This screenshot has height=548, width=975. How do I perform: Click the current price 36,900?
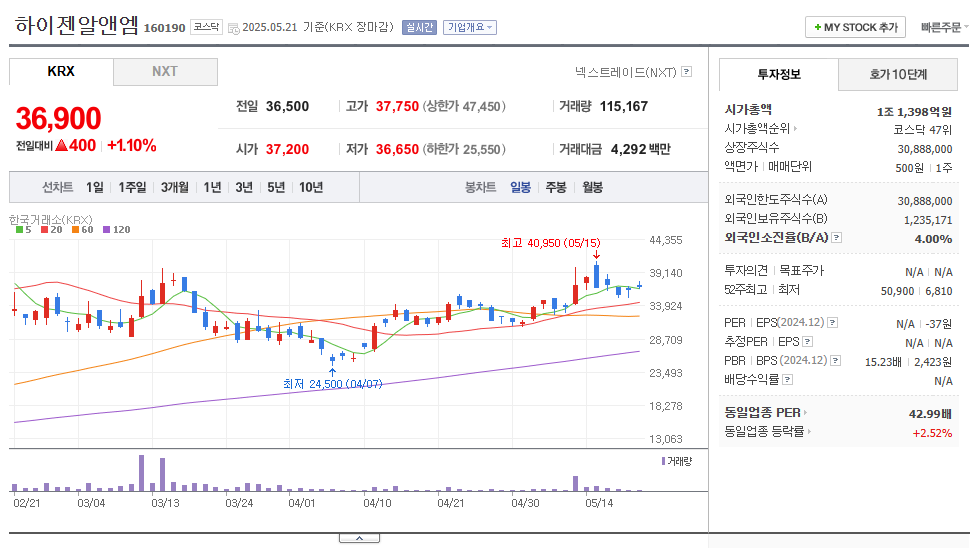pos(58,118)
